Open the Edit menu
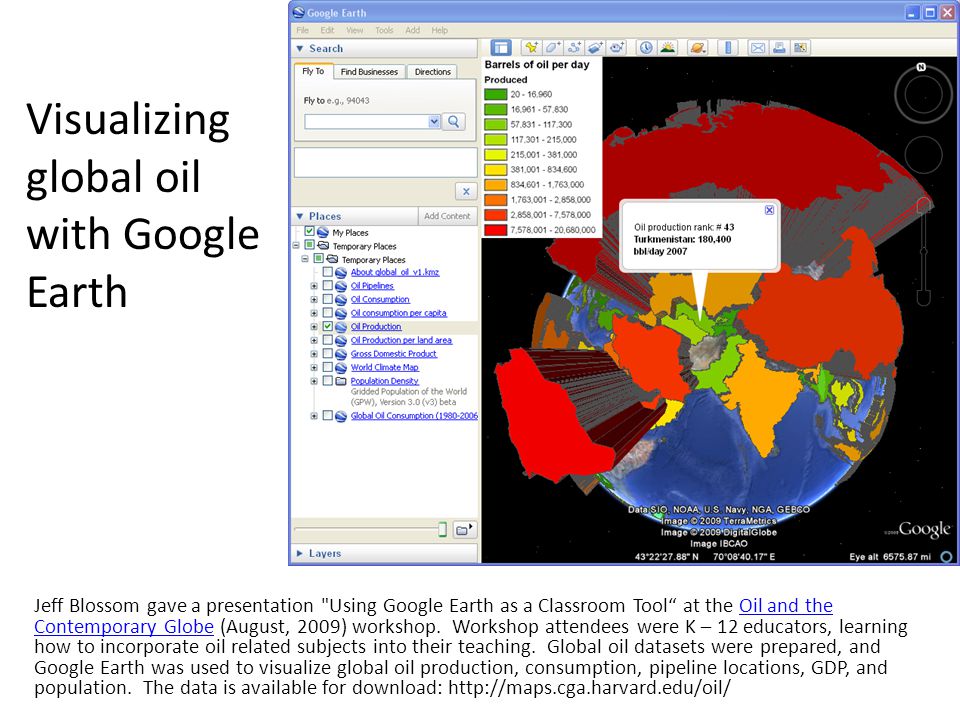The height and width of the screenshot is (720, 960). (x=328, y=30)
